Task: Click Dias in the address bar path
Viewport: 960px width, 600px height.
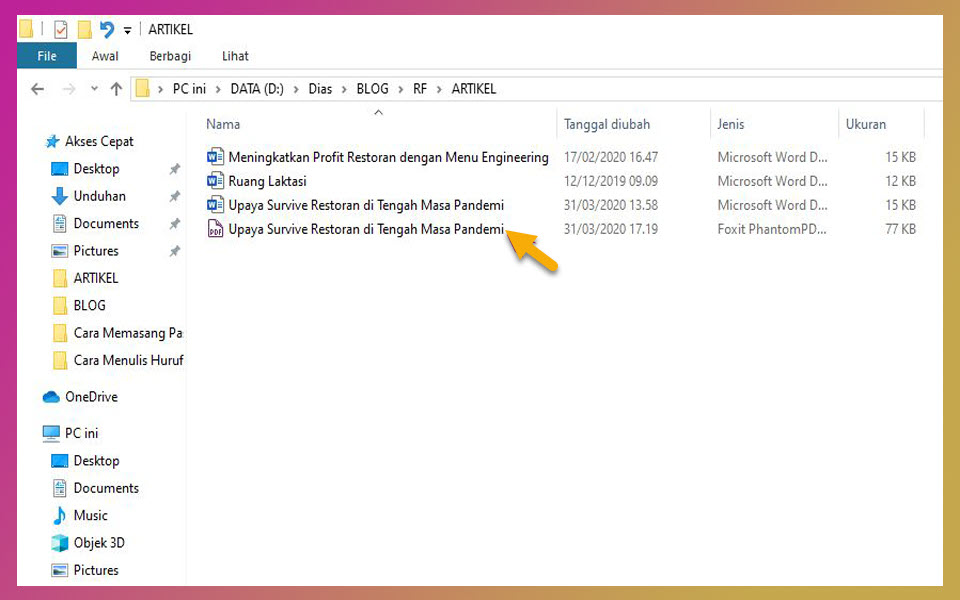Action: (x=320, y=88)
